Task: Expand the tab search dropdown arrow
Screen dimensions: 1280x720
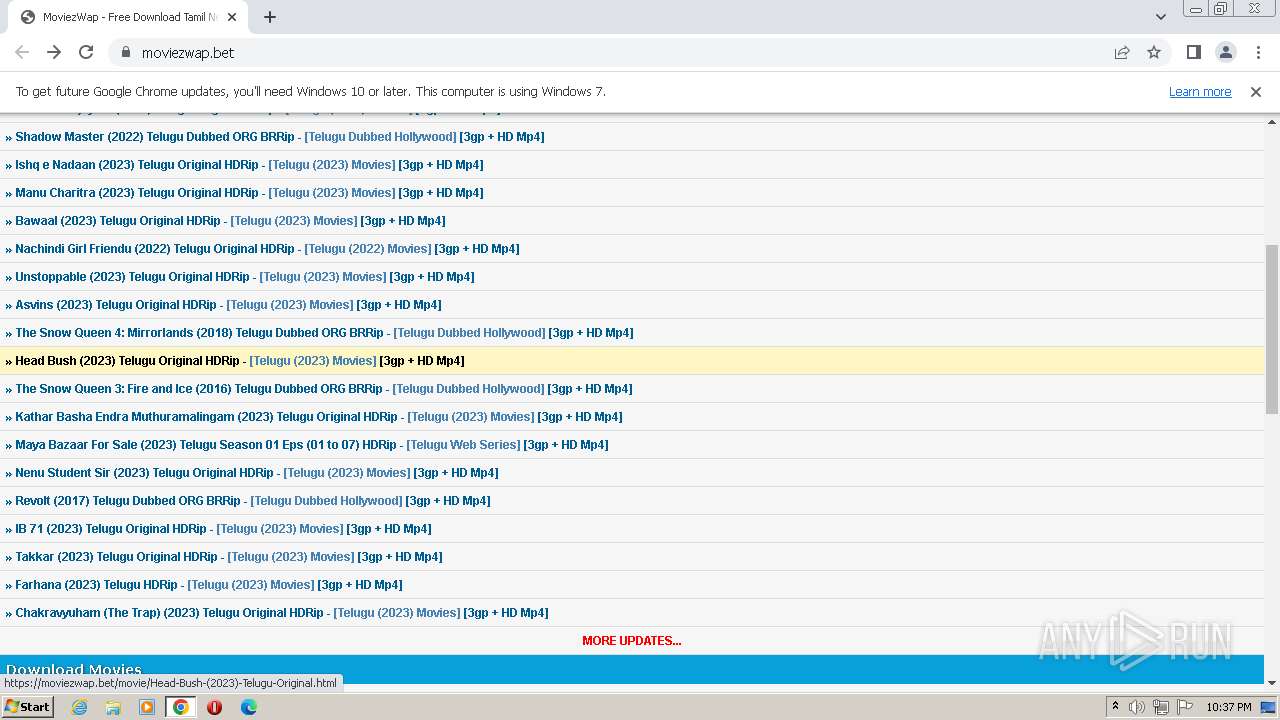Action: [x=1160, y=17]
